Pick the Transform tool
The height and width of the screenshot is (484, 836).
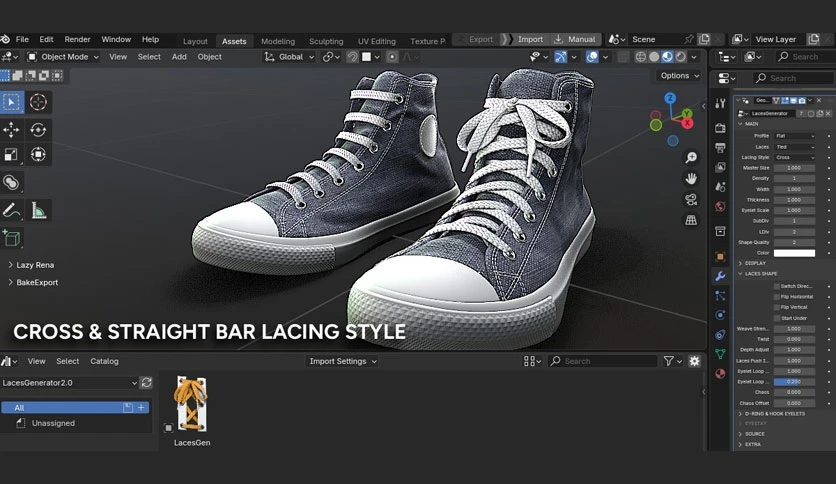[38, 155]
